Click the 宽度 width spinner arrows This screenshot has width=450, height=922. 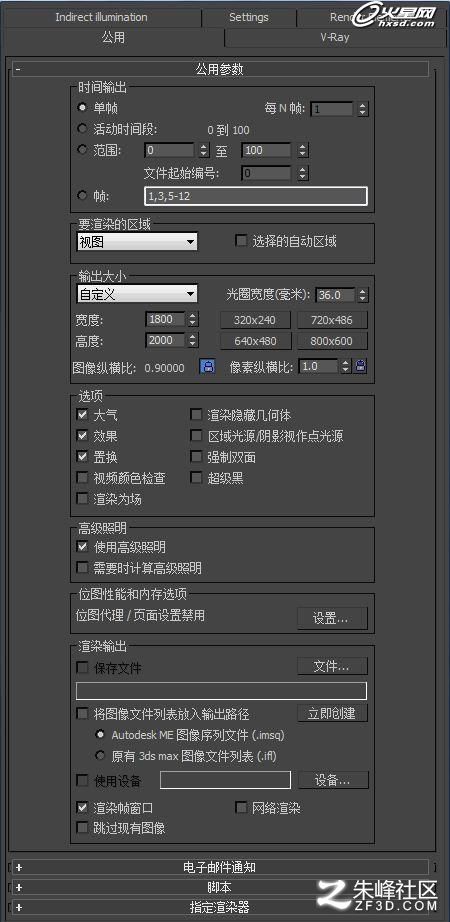(193, 319)
